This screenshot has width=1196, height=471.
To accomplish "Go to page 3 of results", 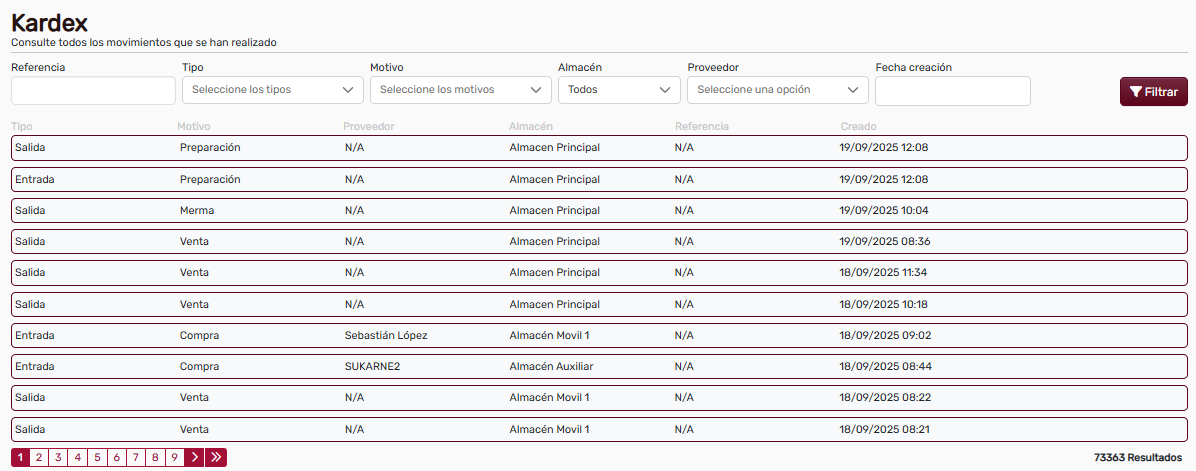I will [58, 457].
